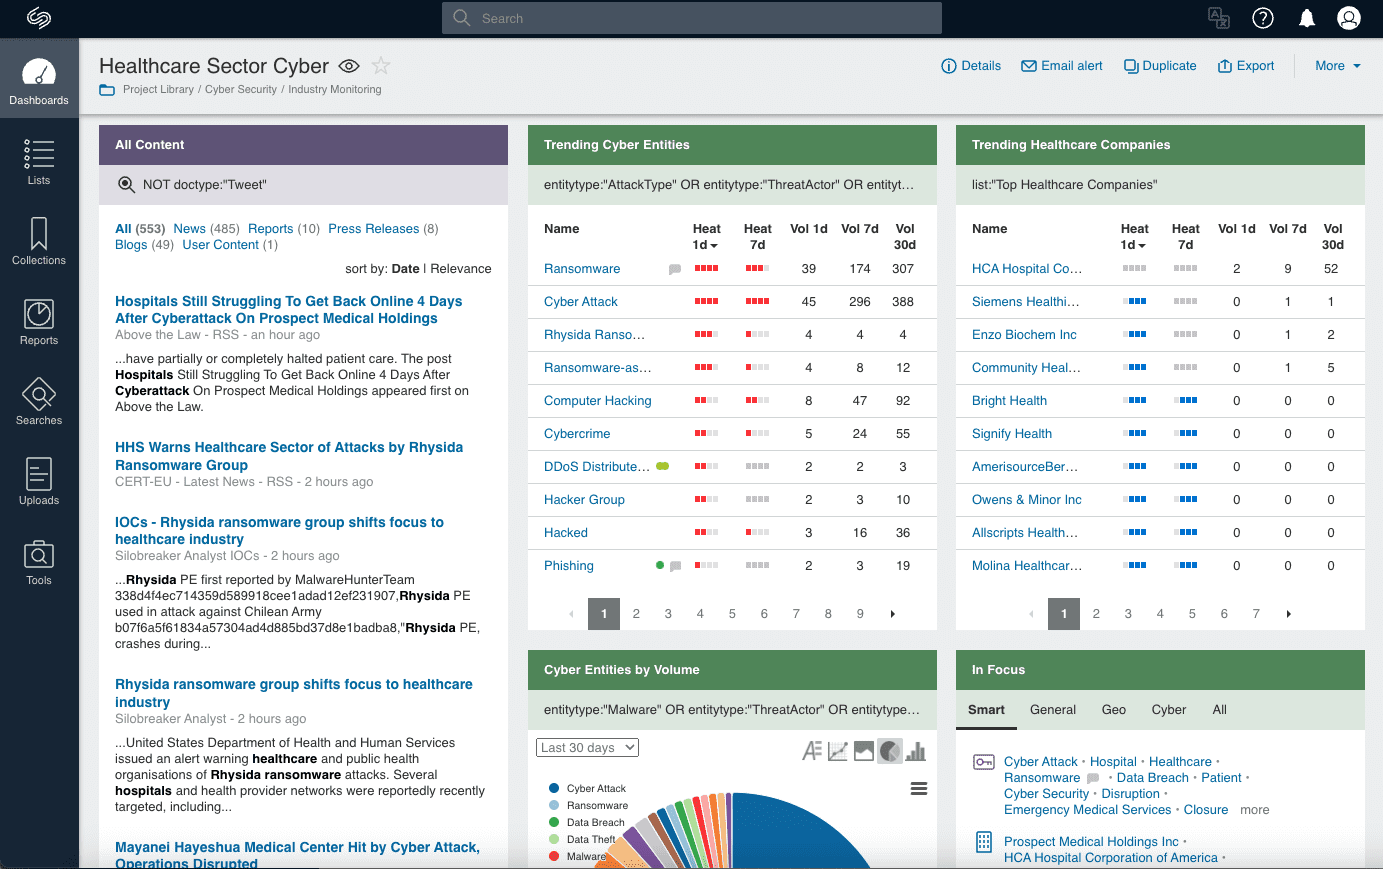This screenshot has height=869, width=1383.
Task: Open the chart hamburger context menu
Action: tap(919, 789)
